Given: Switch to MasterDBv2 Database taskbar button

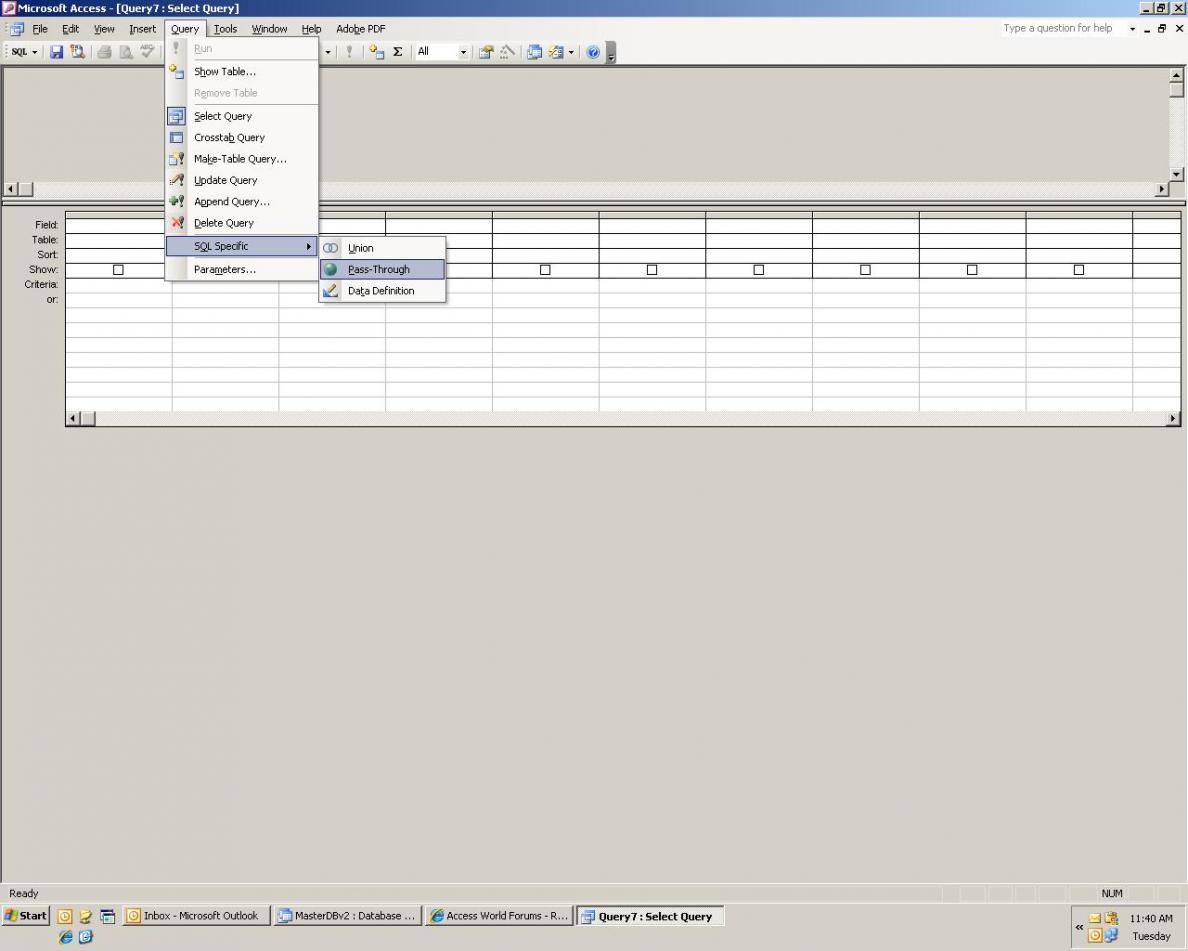Looking at the screenshot, I should pyautogui.click(x=348, y=915).
